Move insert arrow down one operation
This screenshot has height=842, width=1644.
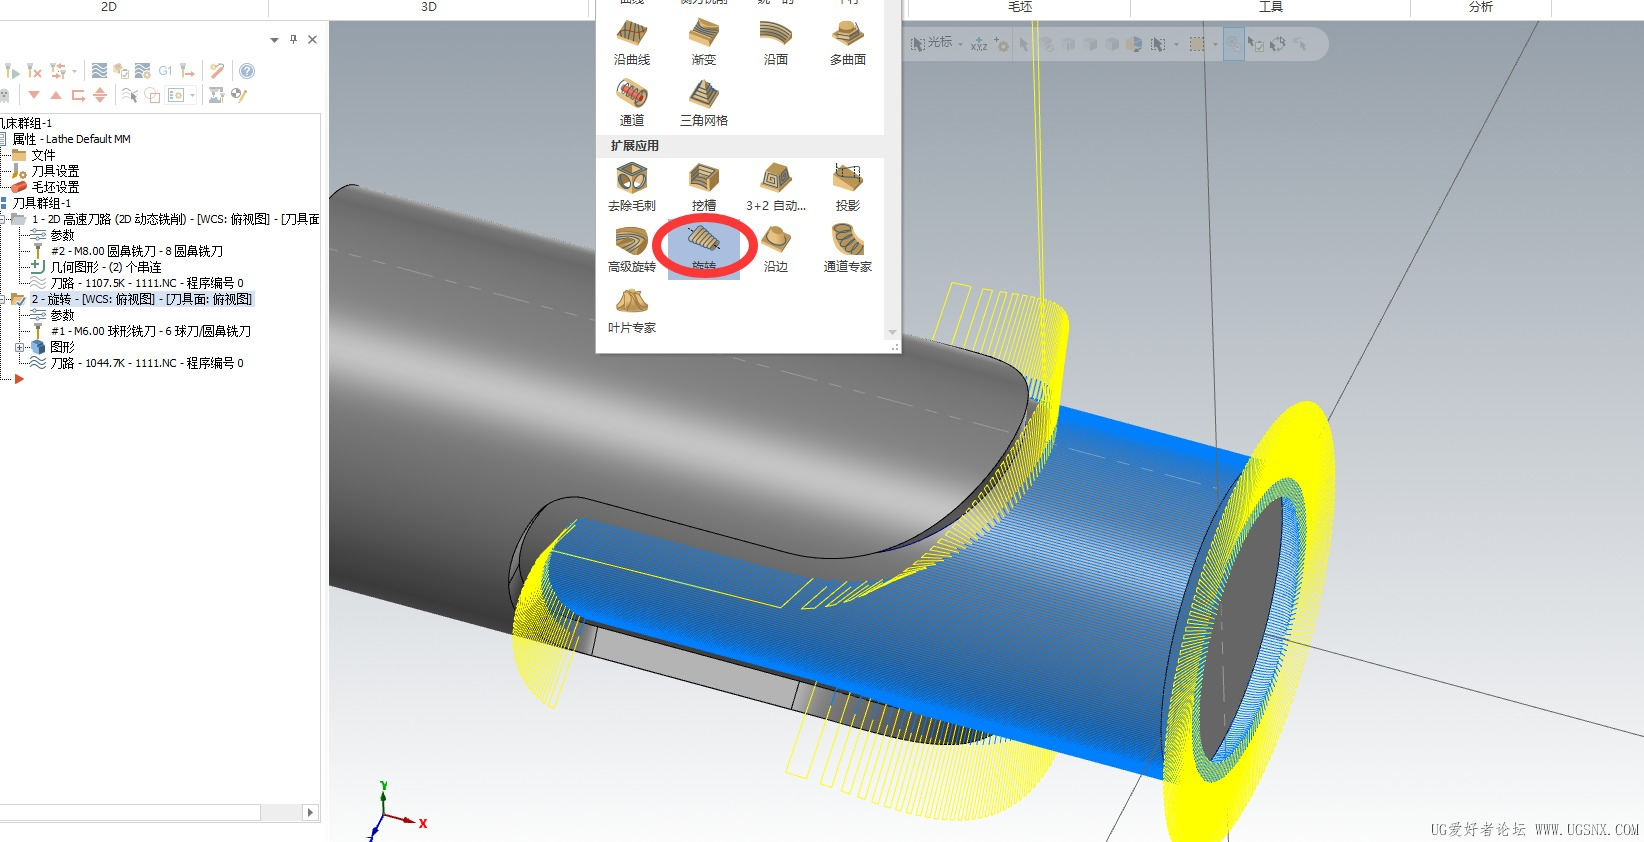[x=34, y=95]
